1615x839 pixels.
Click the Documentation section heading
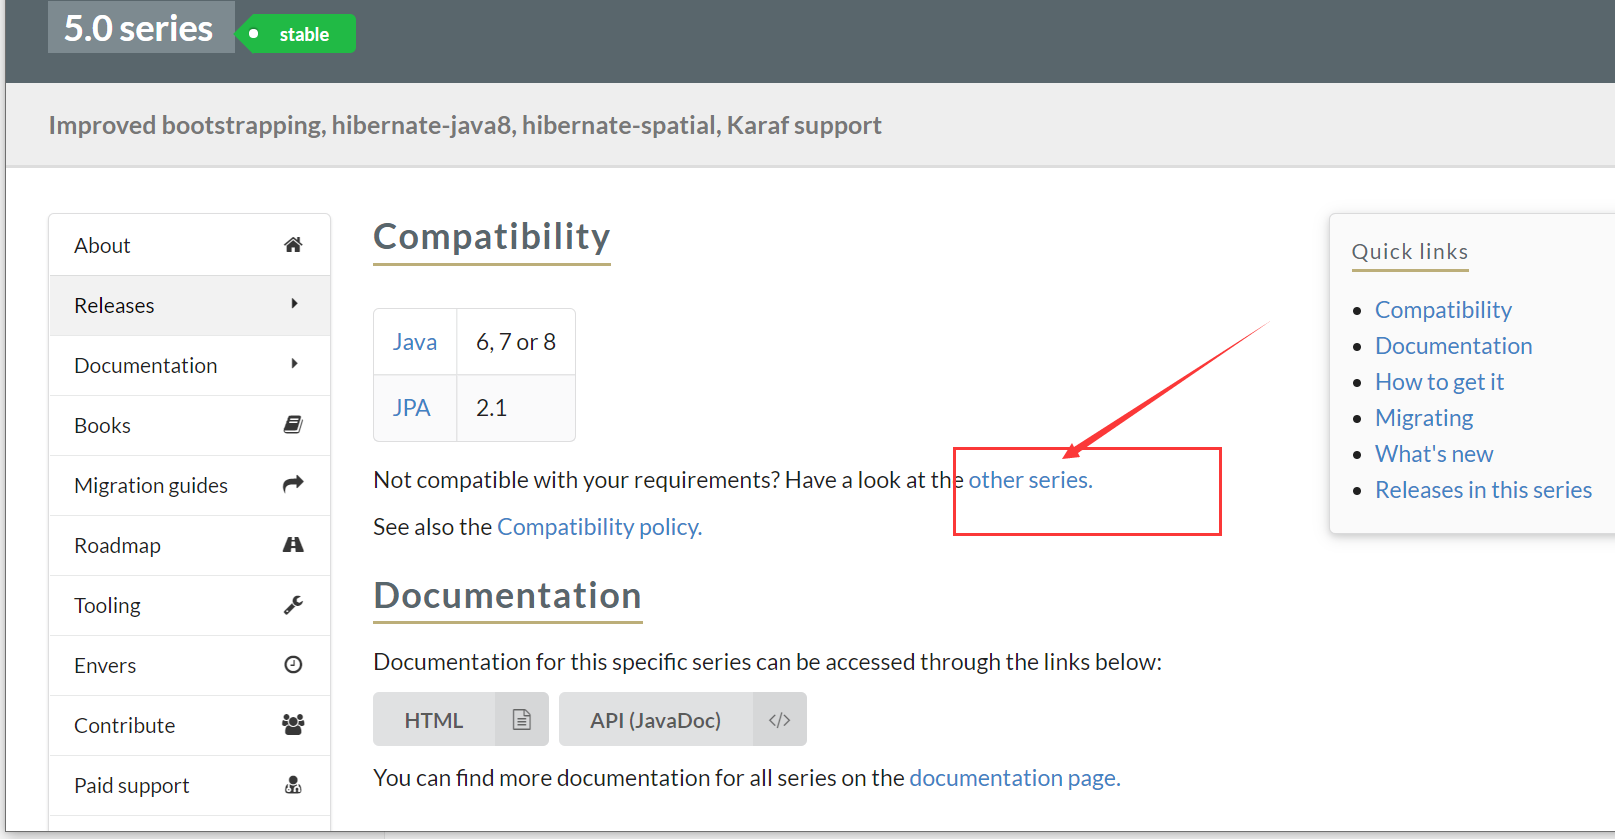508,596
